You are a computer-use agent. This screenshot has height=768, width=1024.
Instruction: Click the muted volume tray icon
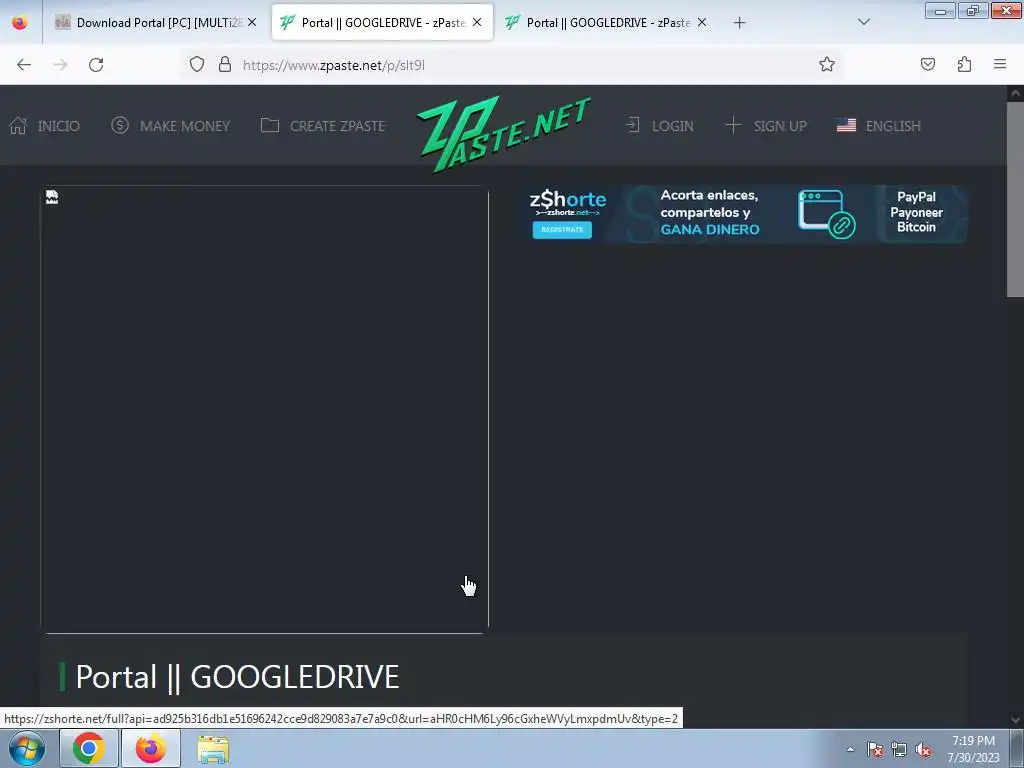pyautogui.click(x=923, y=749)
